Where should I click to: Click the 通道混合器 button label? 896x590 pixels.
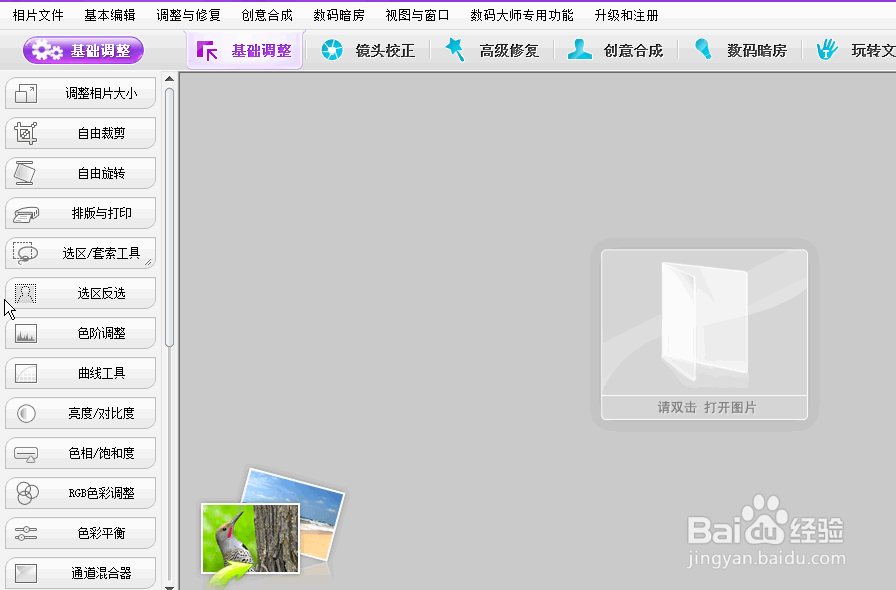[x=101, y=573]
